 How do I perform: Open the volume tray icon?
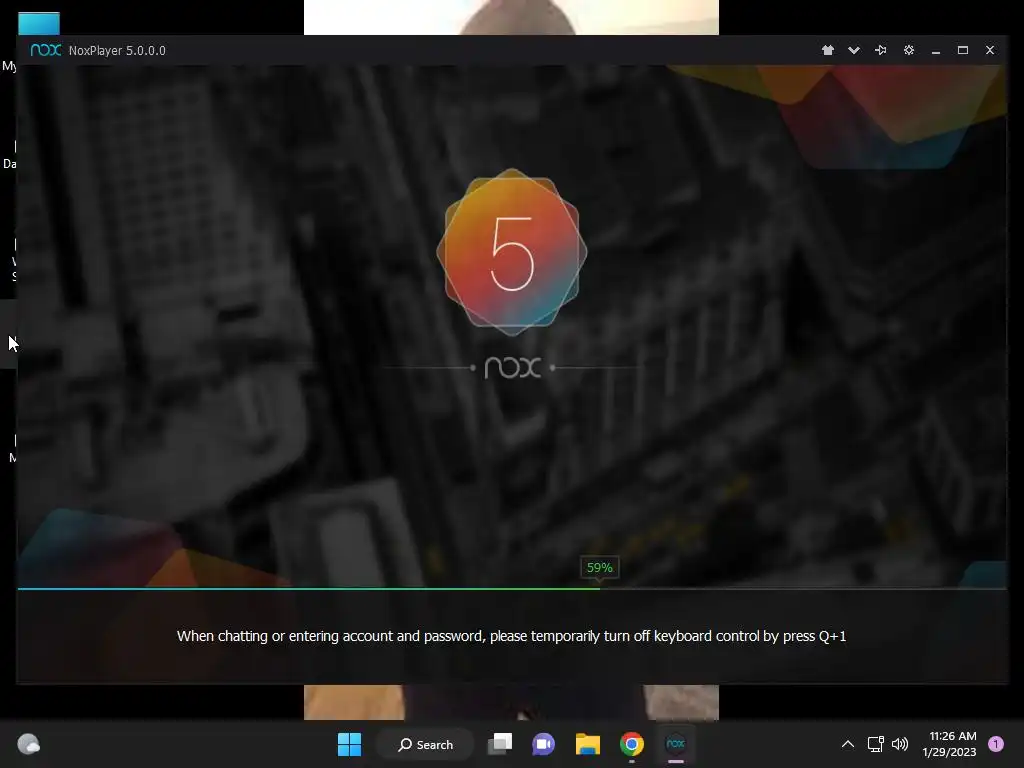point(900,744)
